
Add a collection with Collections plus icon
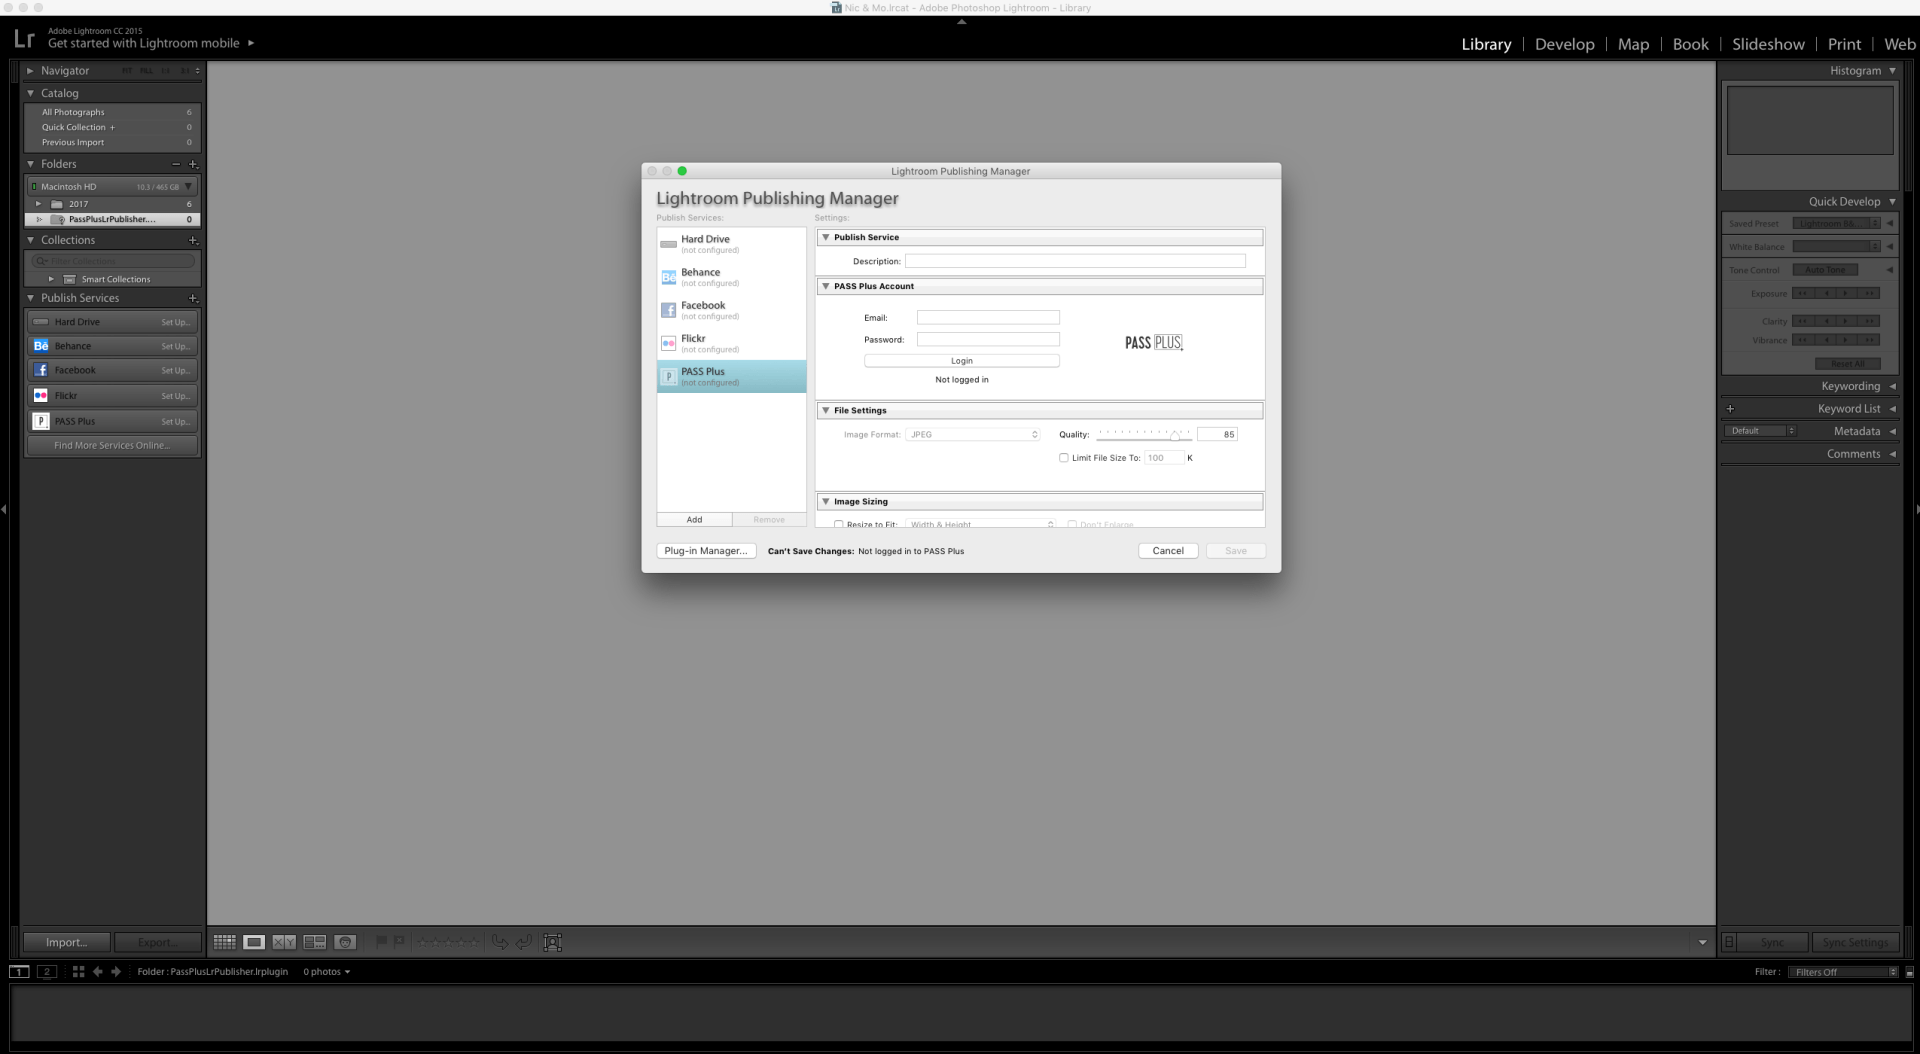coord(193,240)
